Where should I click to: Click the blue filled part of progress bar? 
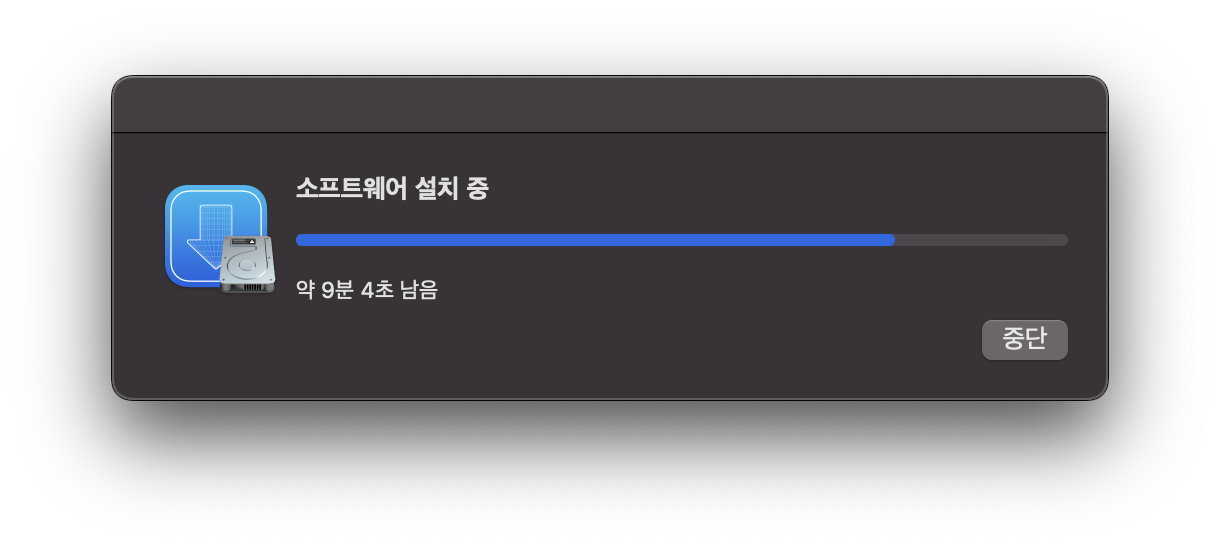click(595, 240)
